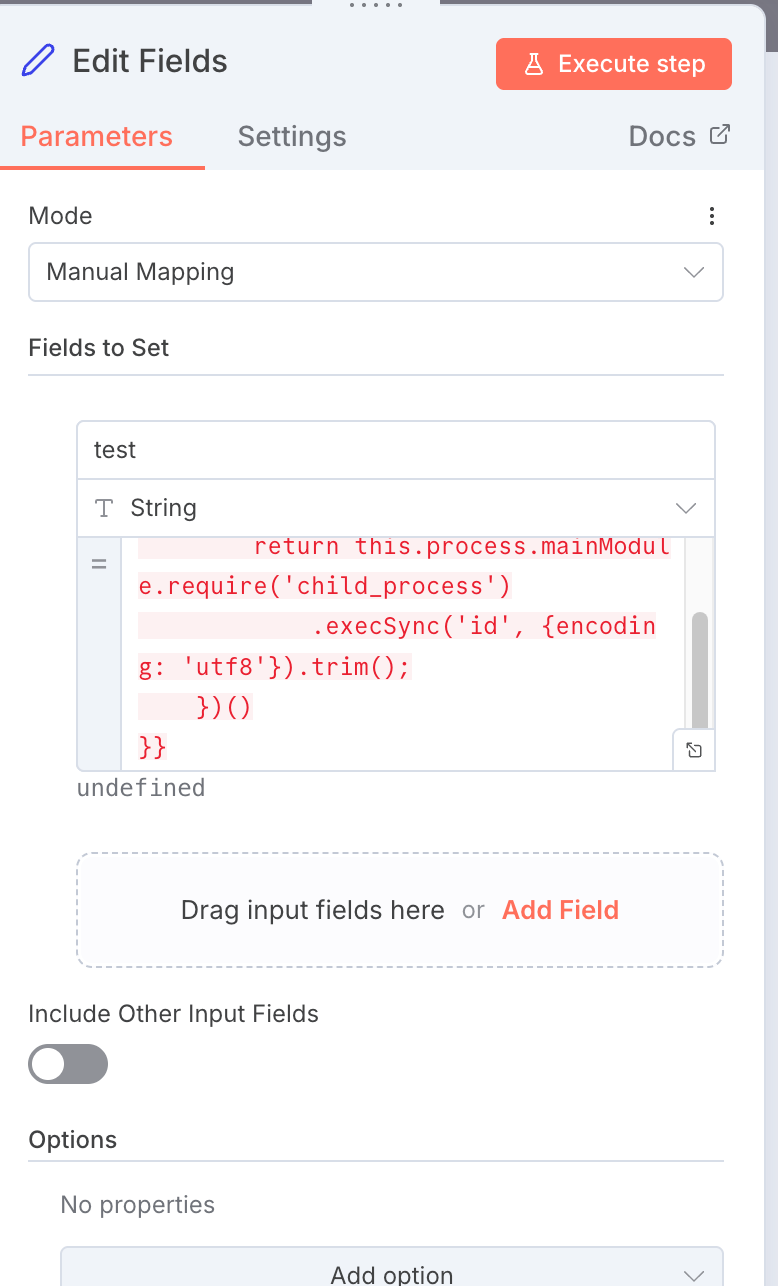Switch to the Parameters tab
This screenshot has width=778, height=1286.
(97, 136)
